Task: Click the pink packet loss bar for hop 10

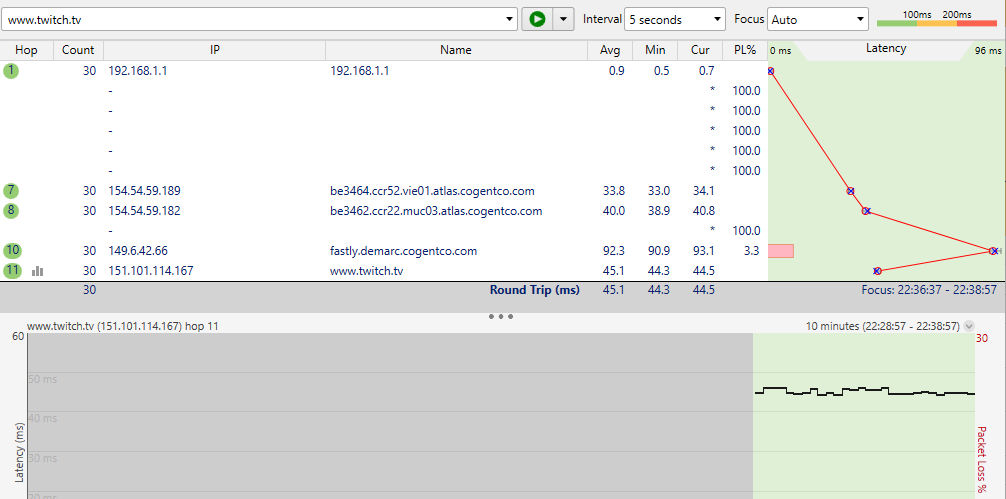Action: [781, 251]
